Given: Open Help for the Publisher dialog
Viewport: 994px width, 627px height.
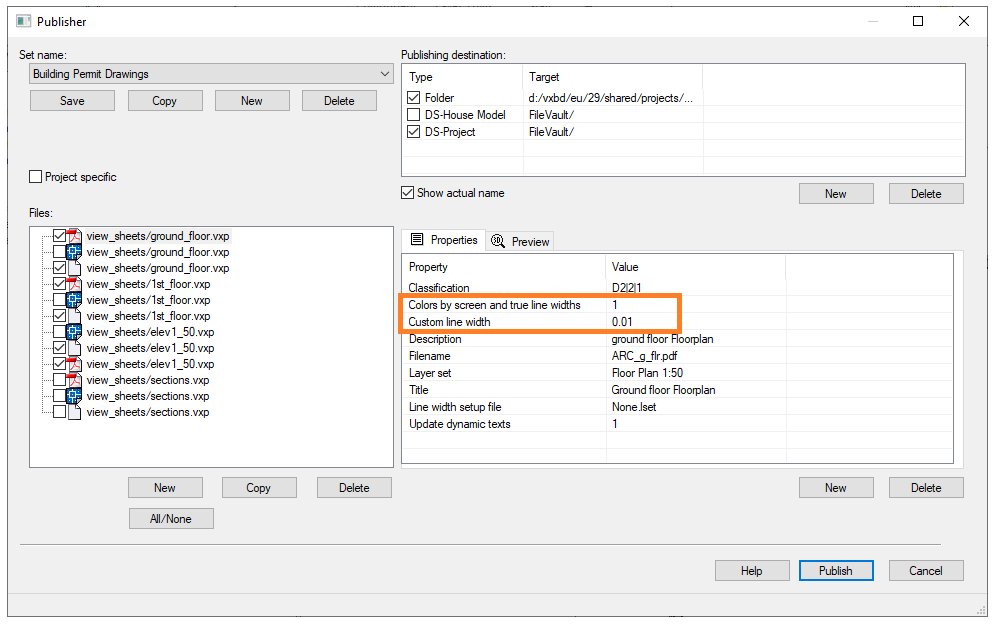Looking at the screenshot, I should [751, 571].
